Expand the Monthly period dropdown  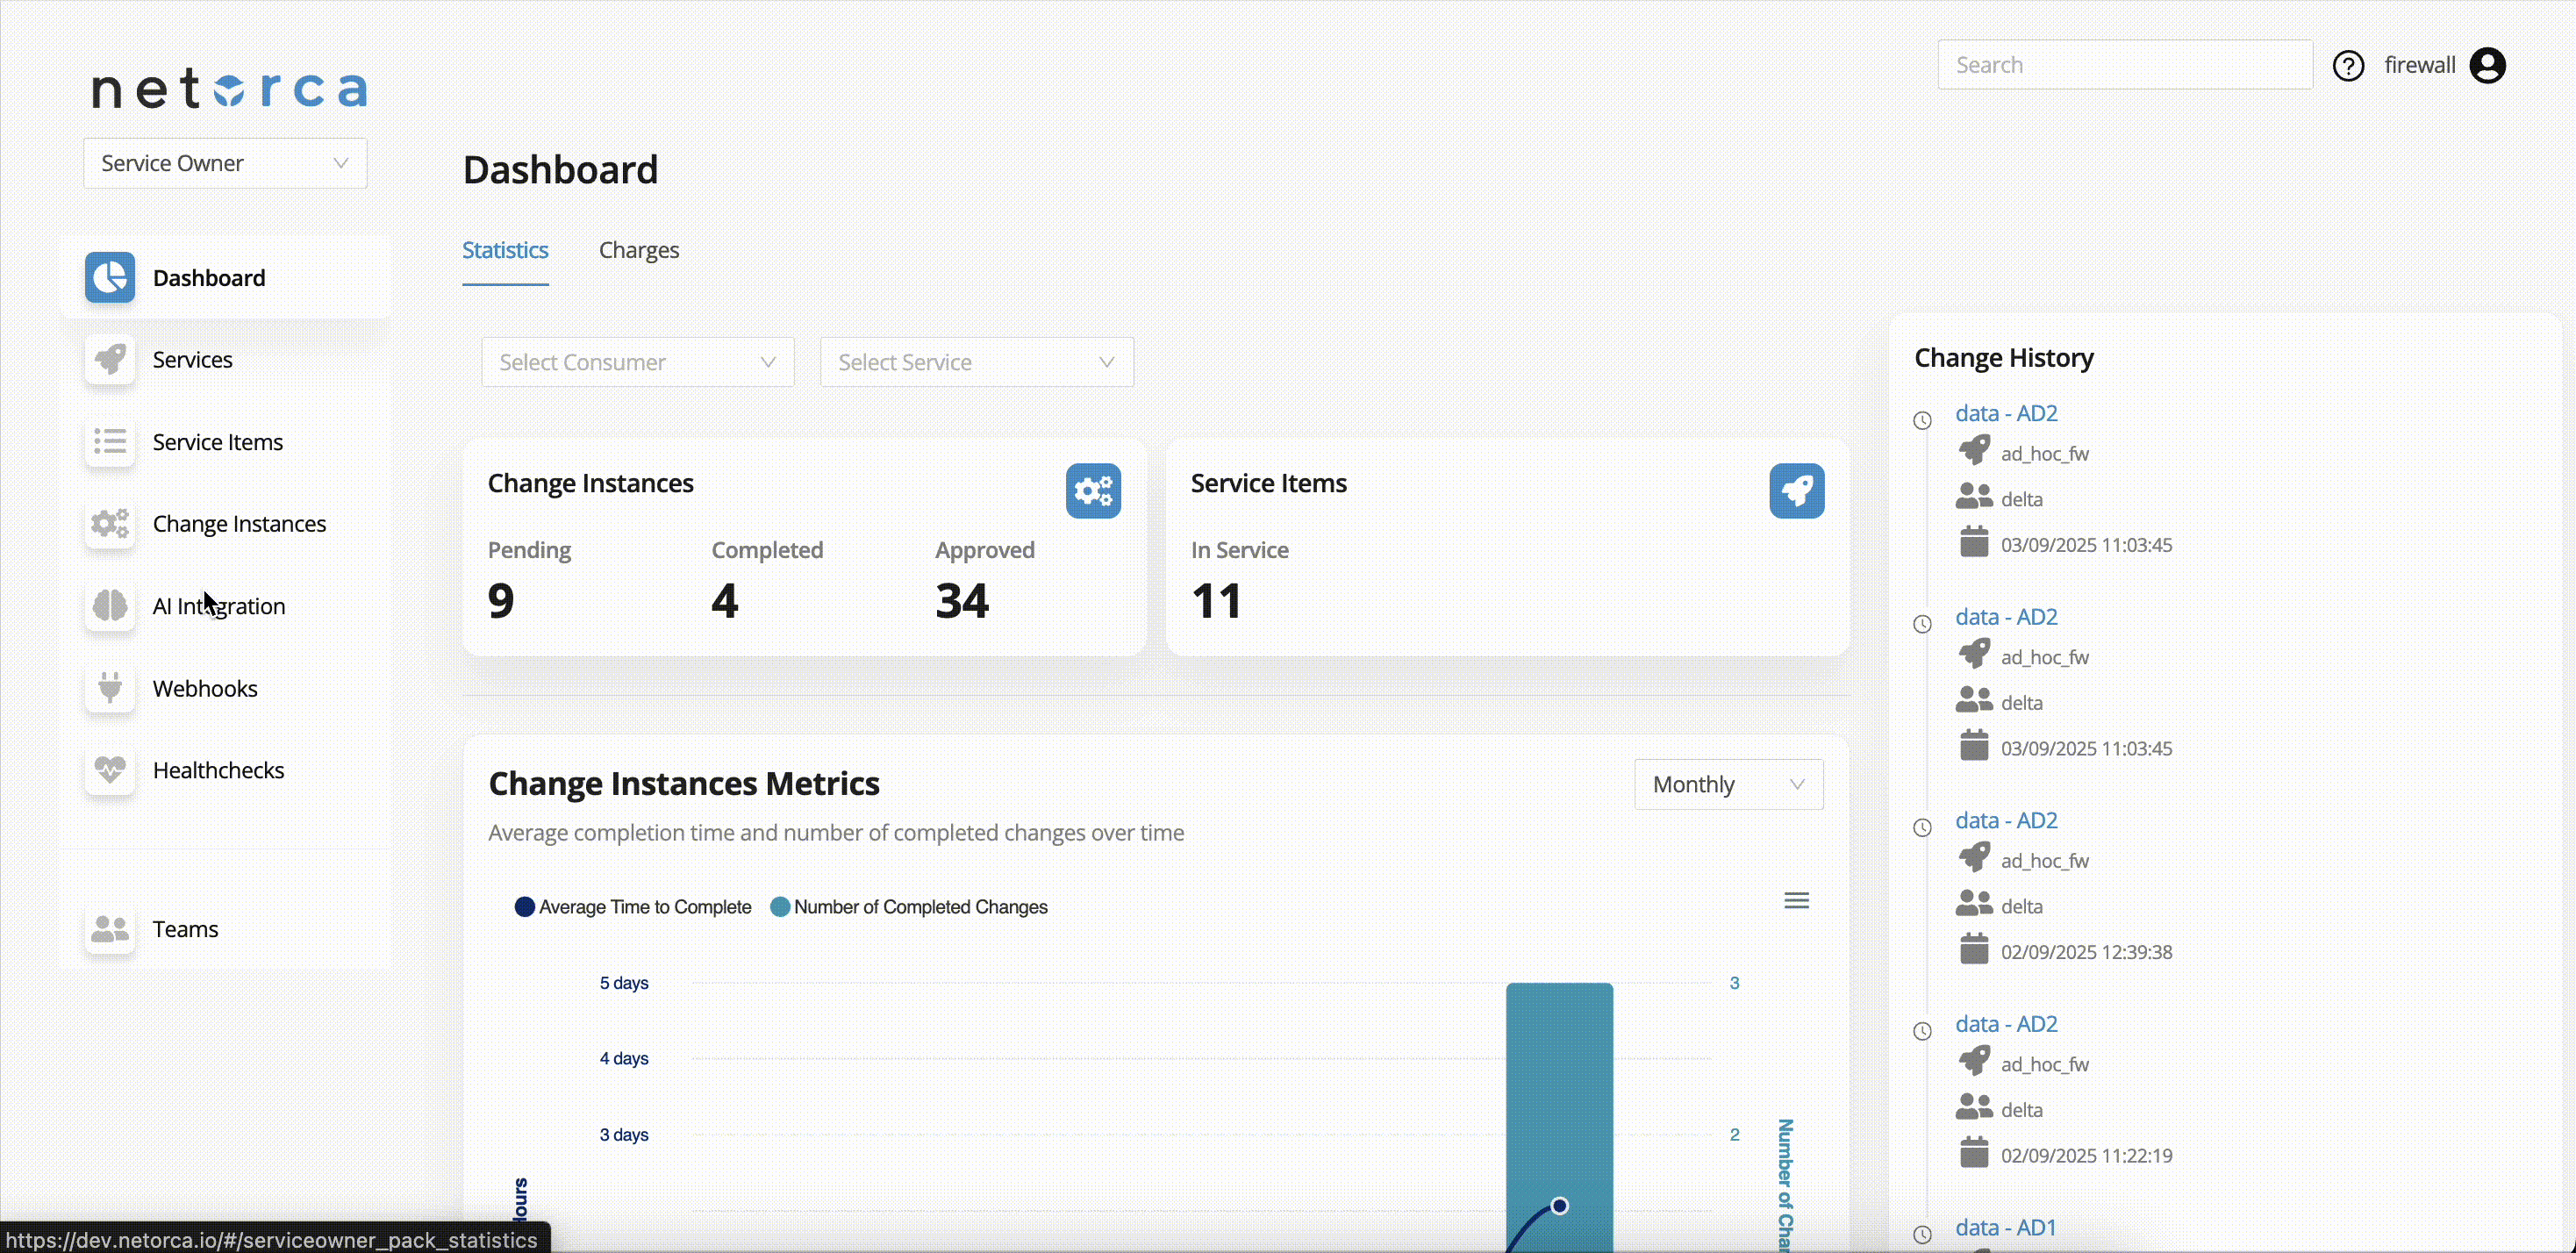[x=1727, y=785]
